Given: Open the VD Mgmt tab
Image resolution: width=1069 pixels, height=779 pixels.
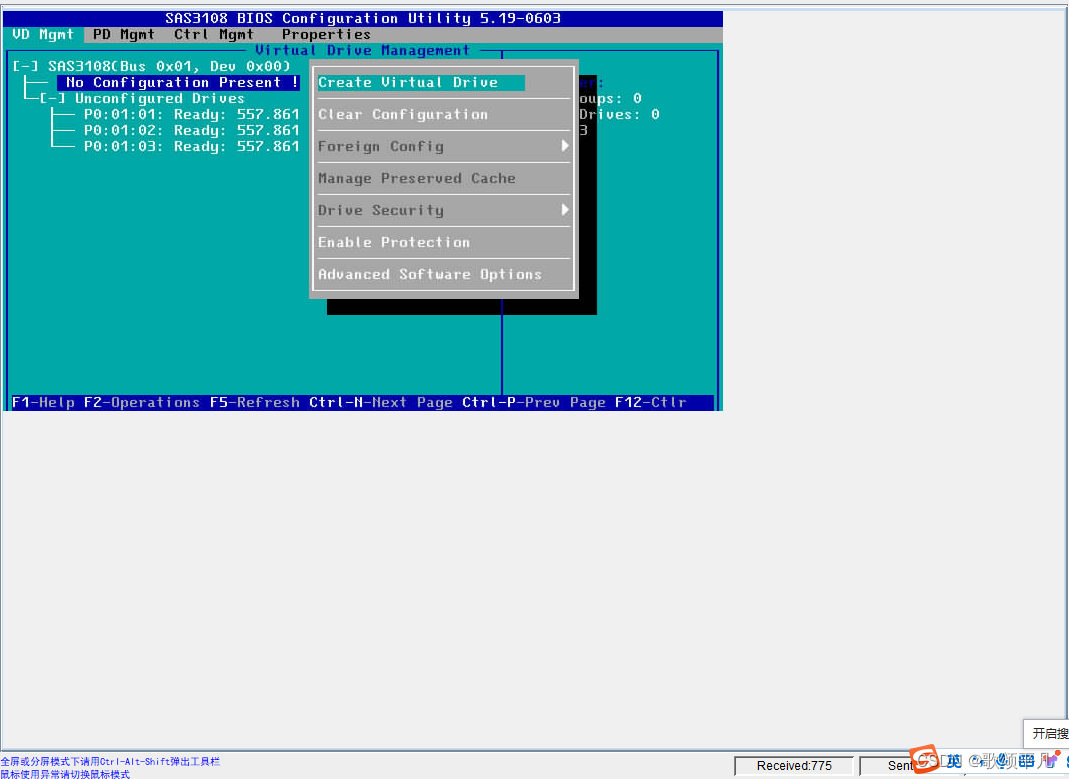Looking at the screenshot, I should [43, 34].
